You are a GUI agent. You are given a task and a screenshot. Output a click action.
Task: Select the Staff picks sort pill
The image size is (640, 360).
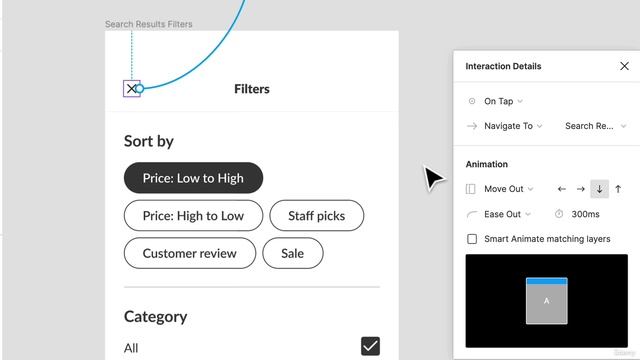pyautogui.click(x=316, y=216)
